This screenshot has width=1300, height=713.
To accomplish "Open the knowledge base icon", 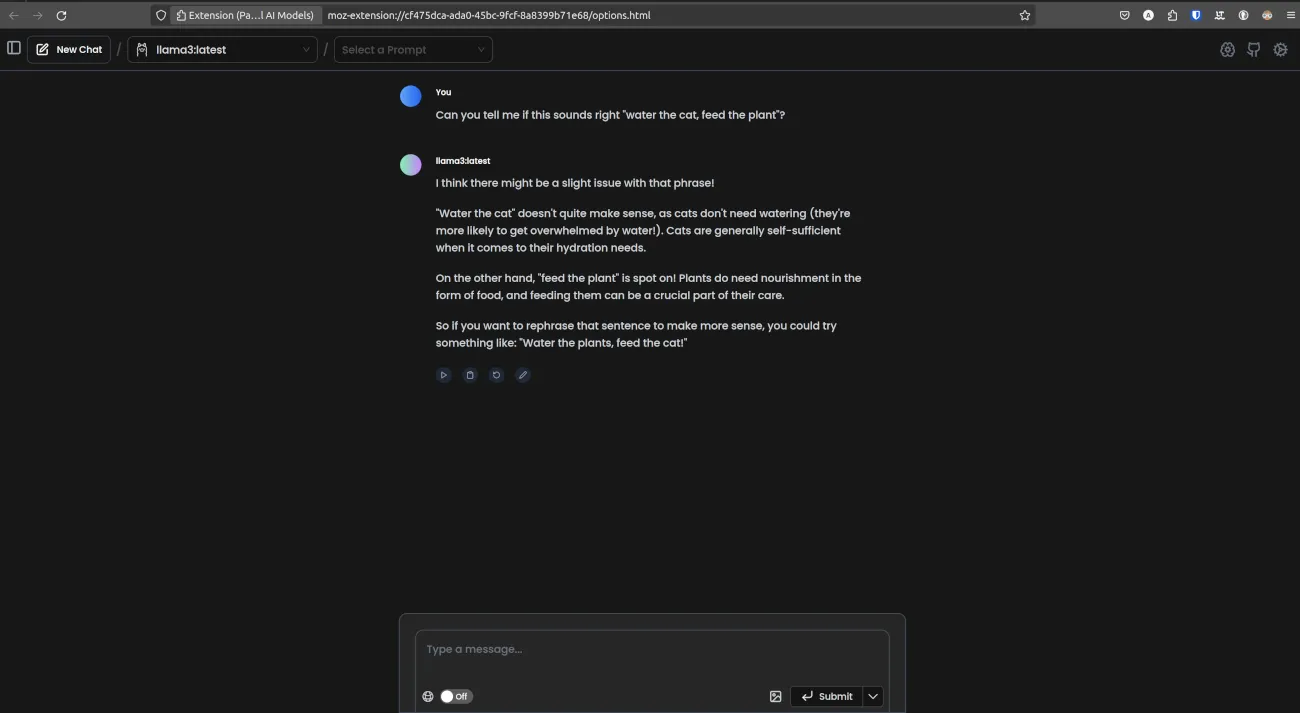I will (1227, 48).
